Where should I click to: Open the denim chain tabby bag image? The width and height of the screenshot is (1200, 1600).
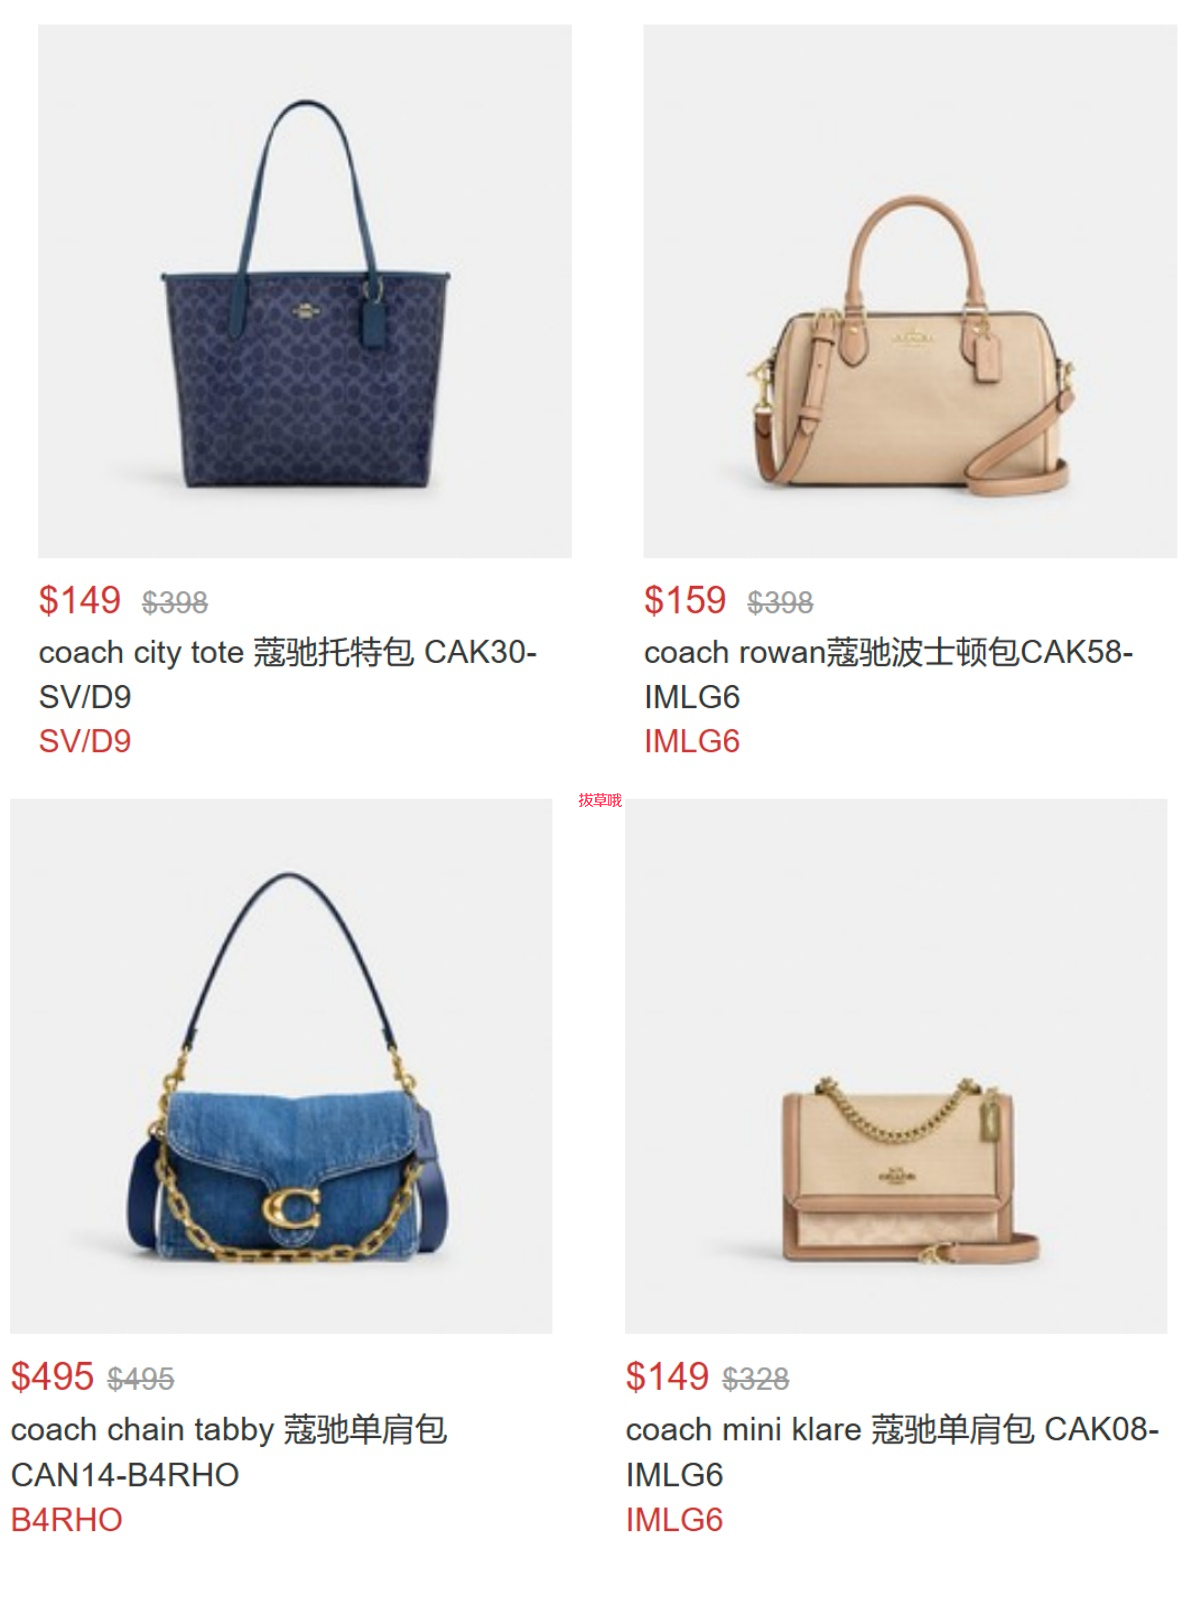click(281, 1066)
